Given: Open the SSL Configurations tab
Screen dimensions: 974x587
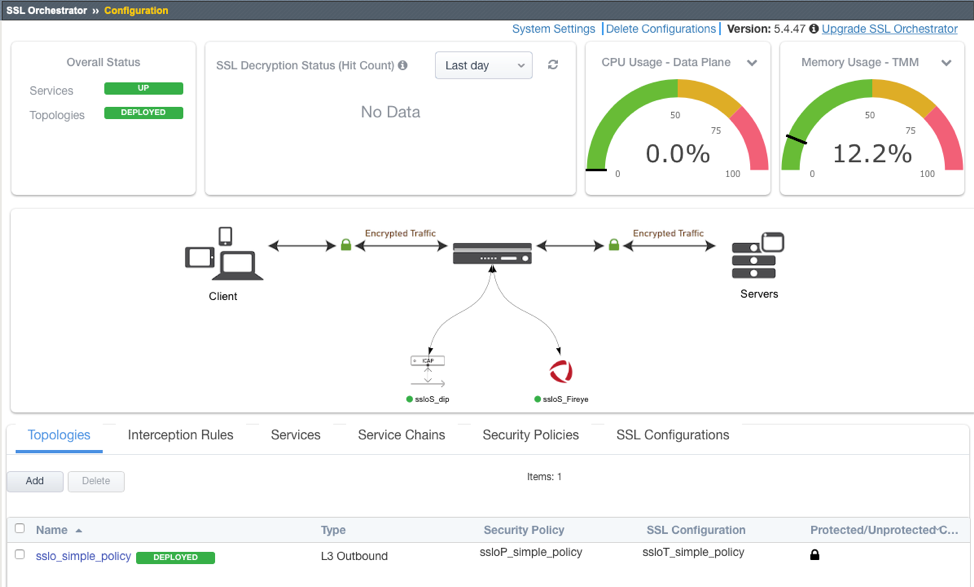Looking at the screenshot, I should 673,435.
